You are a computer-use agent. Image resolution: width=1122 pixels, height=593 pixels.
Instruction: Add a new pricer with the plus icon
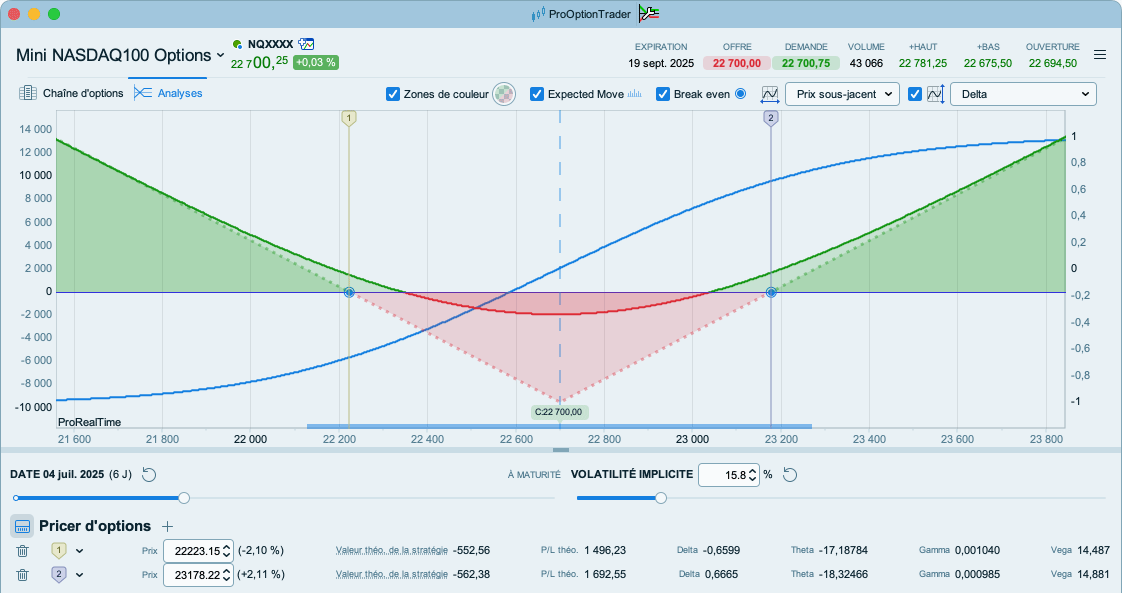168,526
